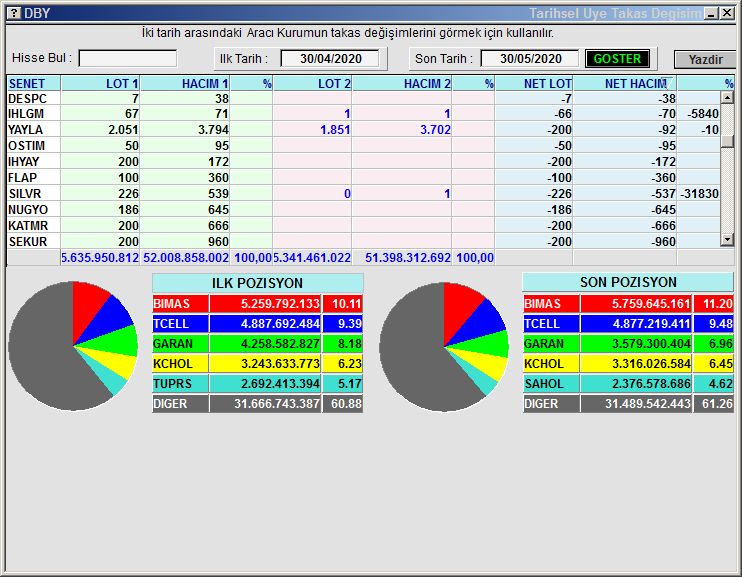The height and width of the screenshot is (577, 742).
Task: Click BIMAS value 5.759.645.161
Action: click(651, 304)
